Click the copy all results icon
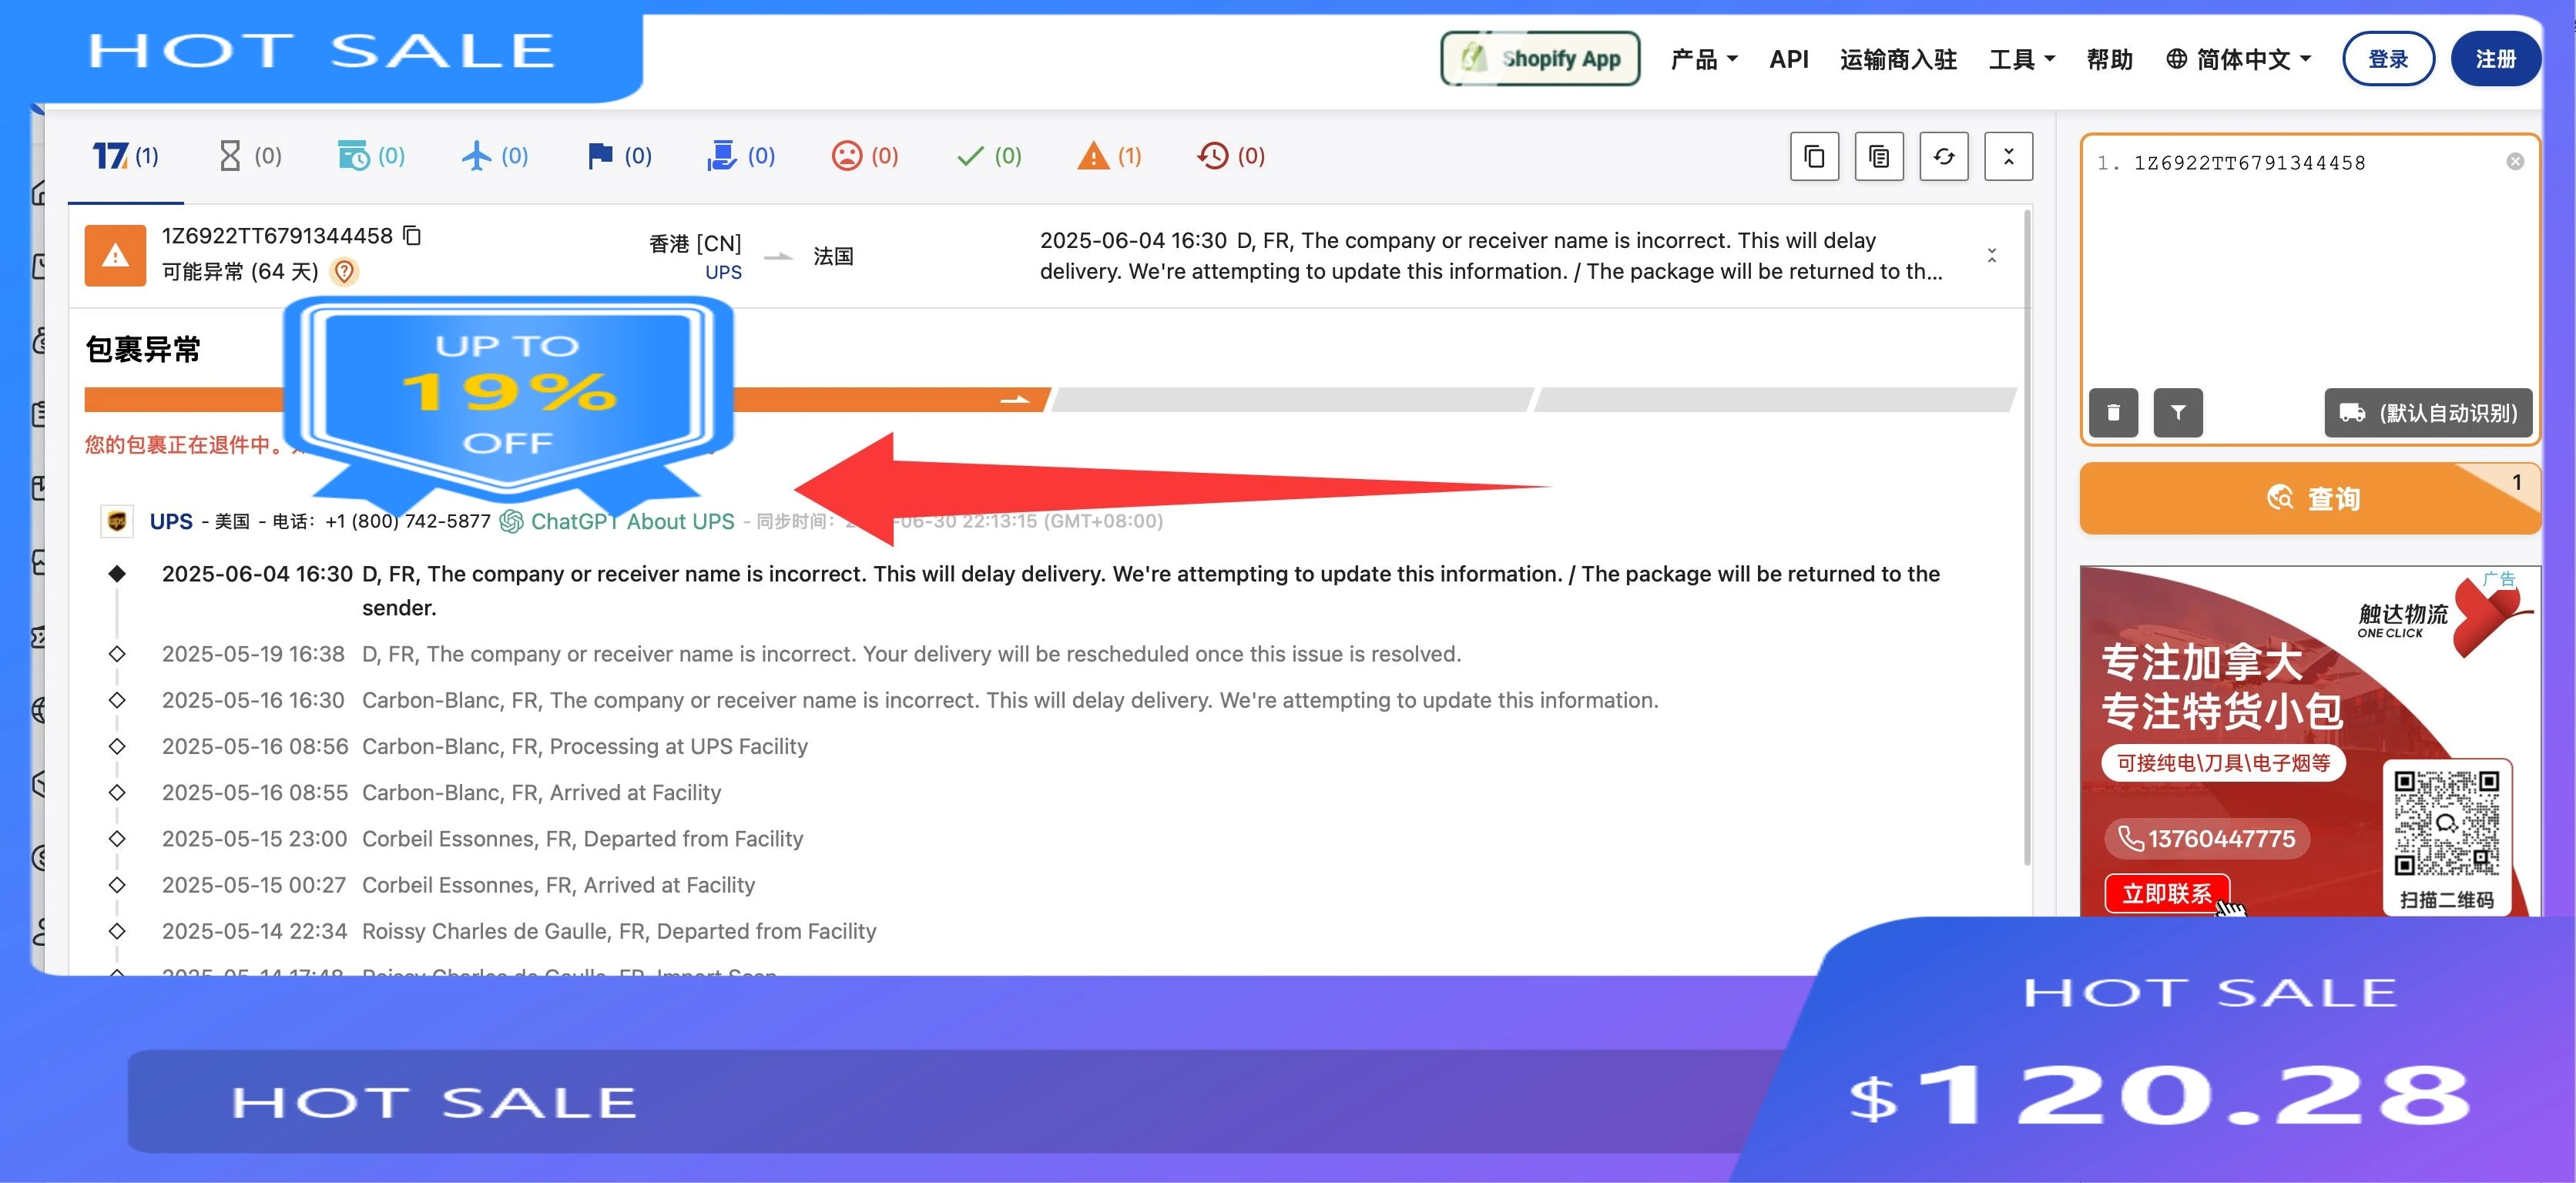The image size is (2576, 1183). click(x=1814, y=157)
